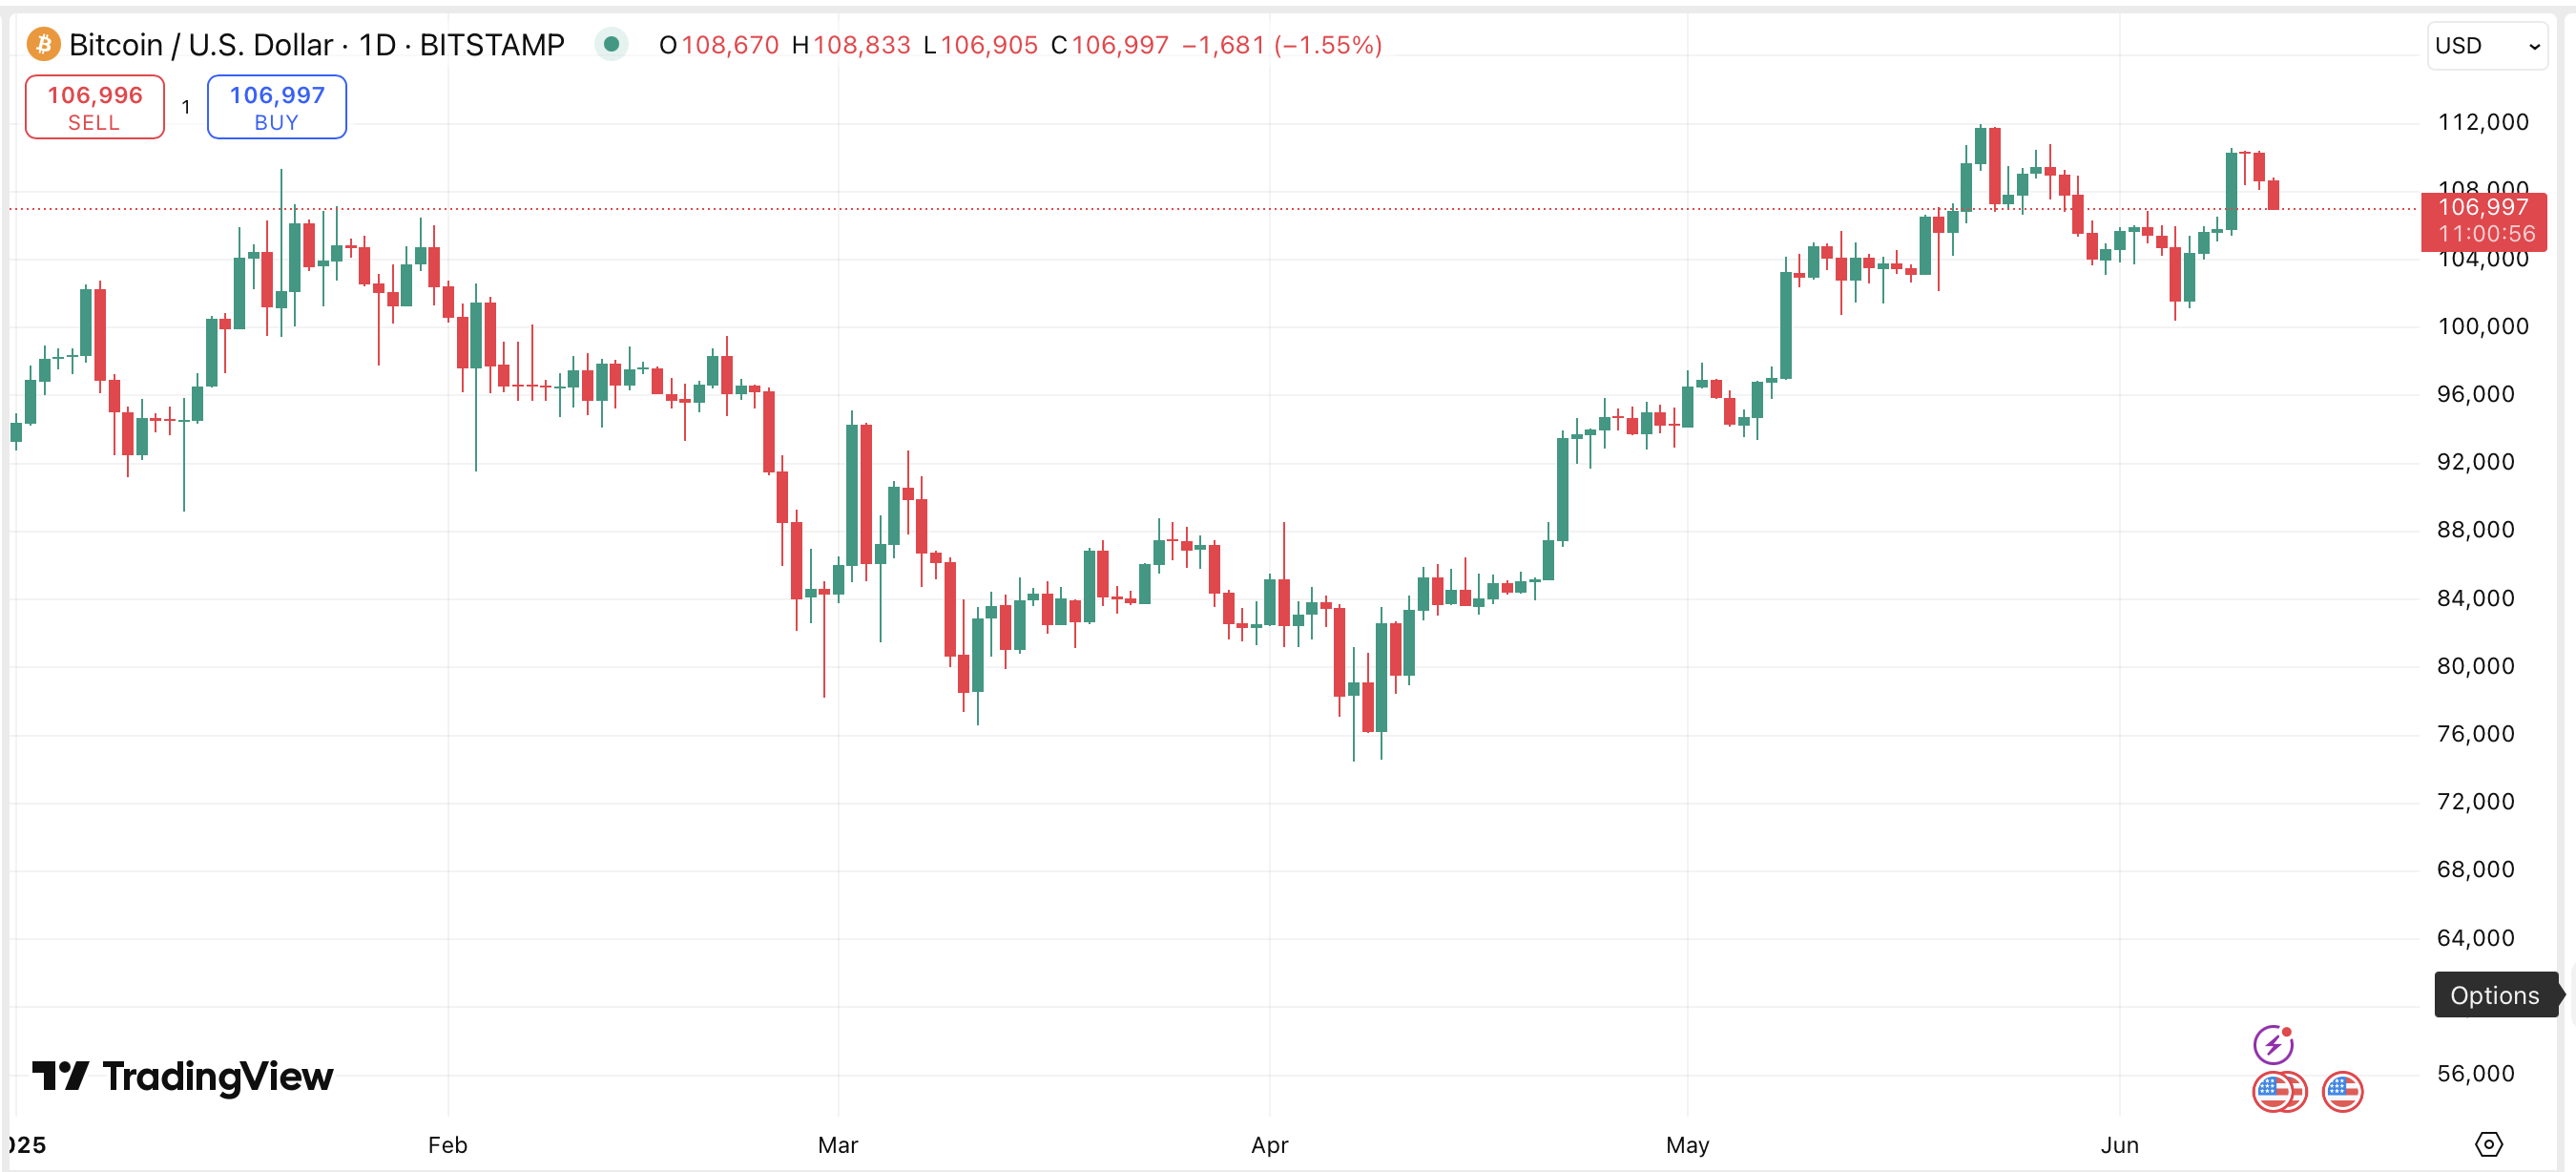Image resolution: width=2576 pixels, height=1172 pixels.
Task: Open the USD currency dropdown
Action: [2487, 46]
